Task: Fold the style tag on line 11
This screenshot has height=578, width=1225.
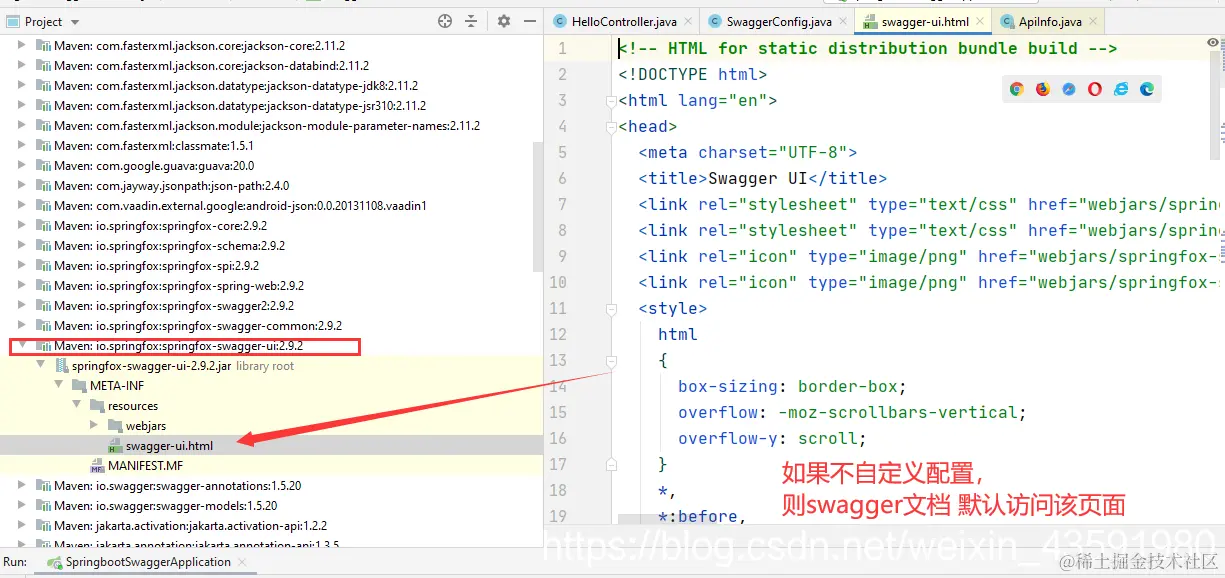Action: [x=611, y=309]
